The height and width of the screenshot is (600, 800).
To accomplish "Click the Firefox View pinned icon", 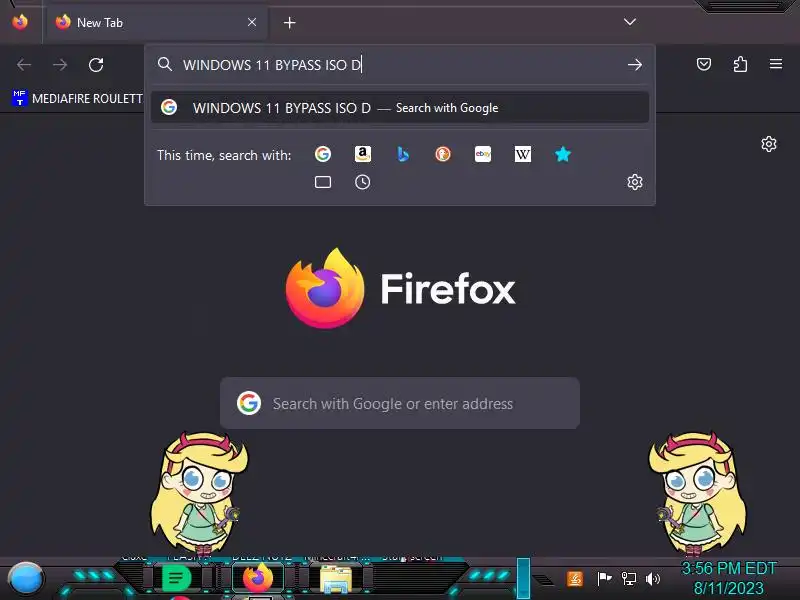I will (20, 22).
